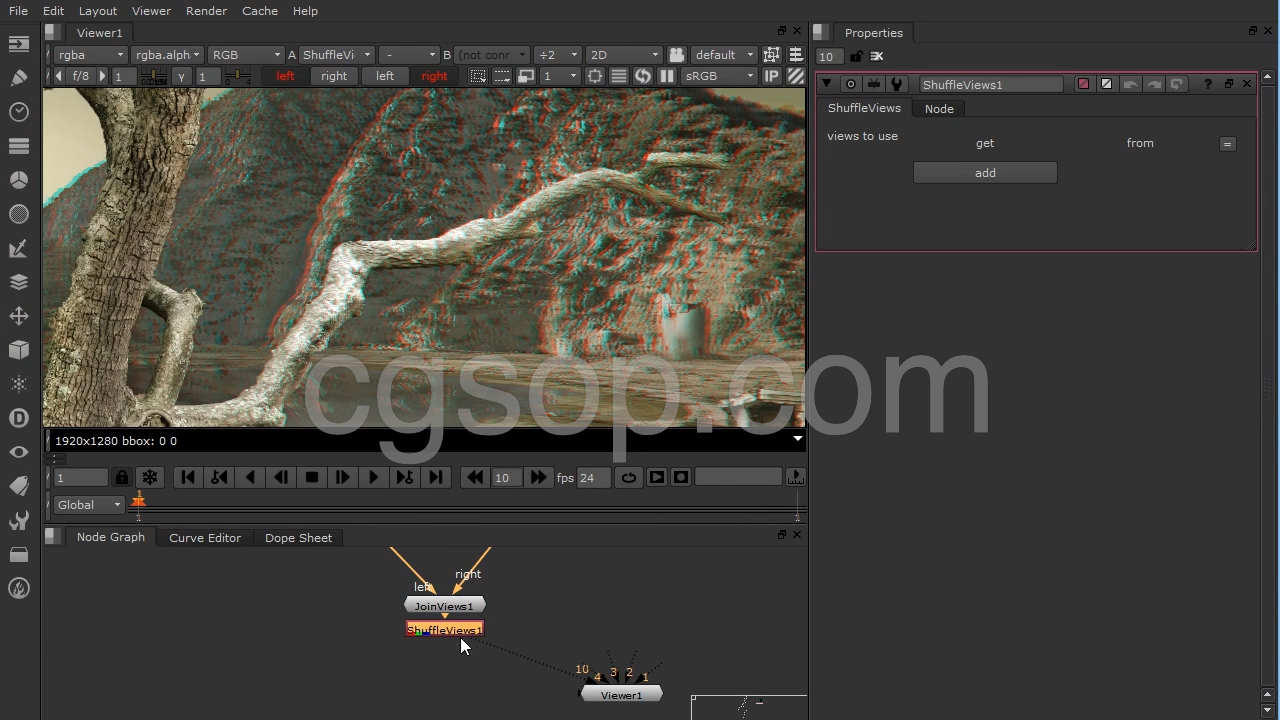Go to the last frame
This screenshot has height=720, width=1280.
[435, 478]
